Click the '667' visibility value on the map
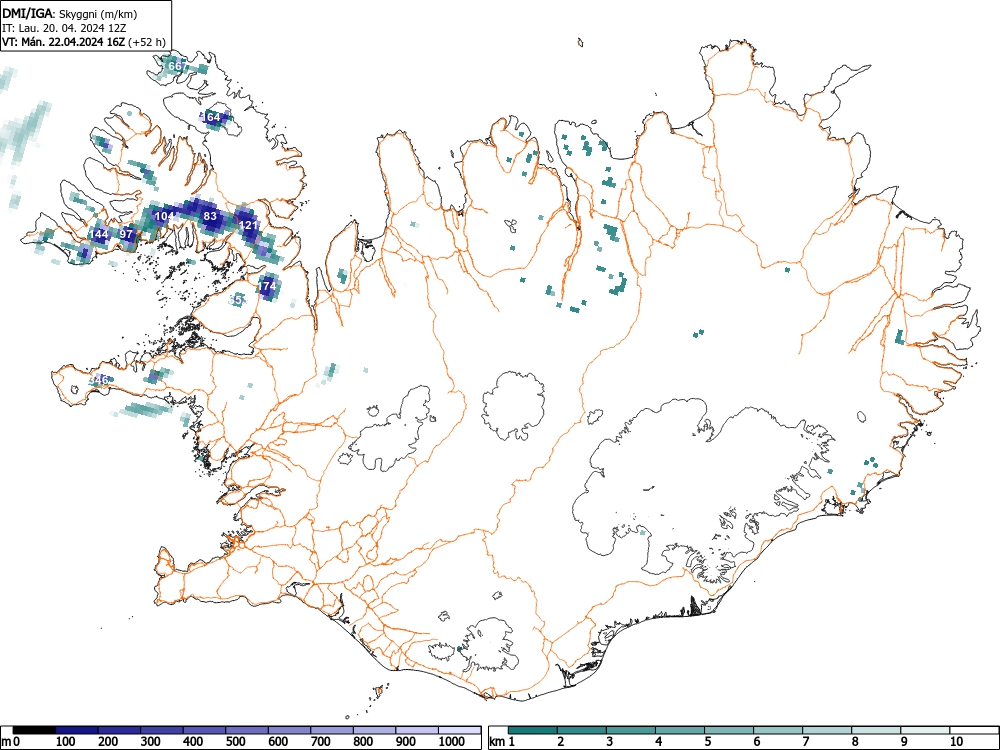 click(x=179, y=66)
